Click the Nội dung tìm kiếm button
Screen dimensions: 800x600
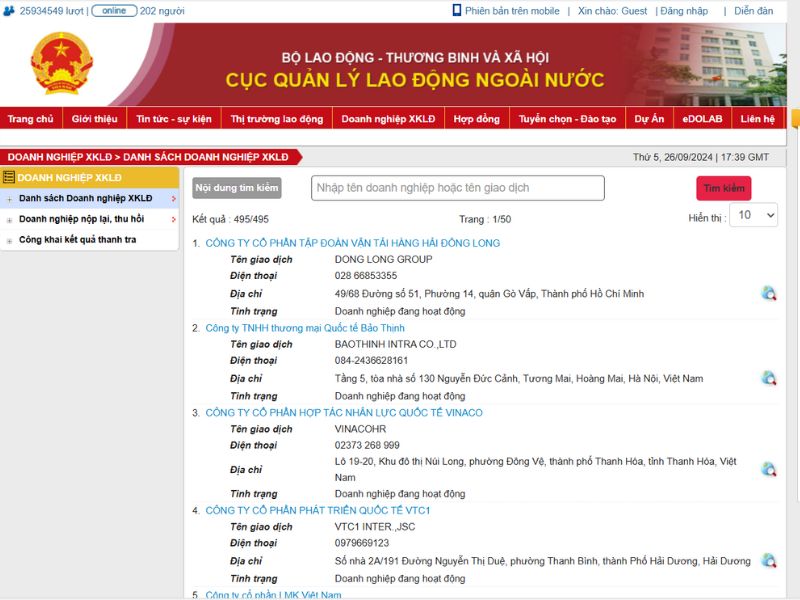(237, 188)
